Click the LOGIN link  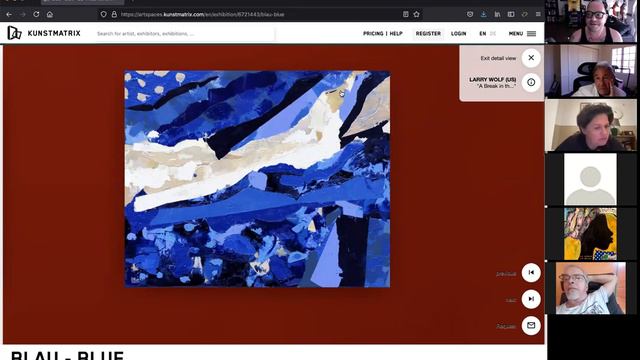pyautogui.click(x=458, y=33)
